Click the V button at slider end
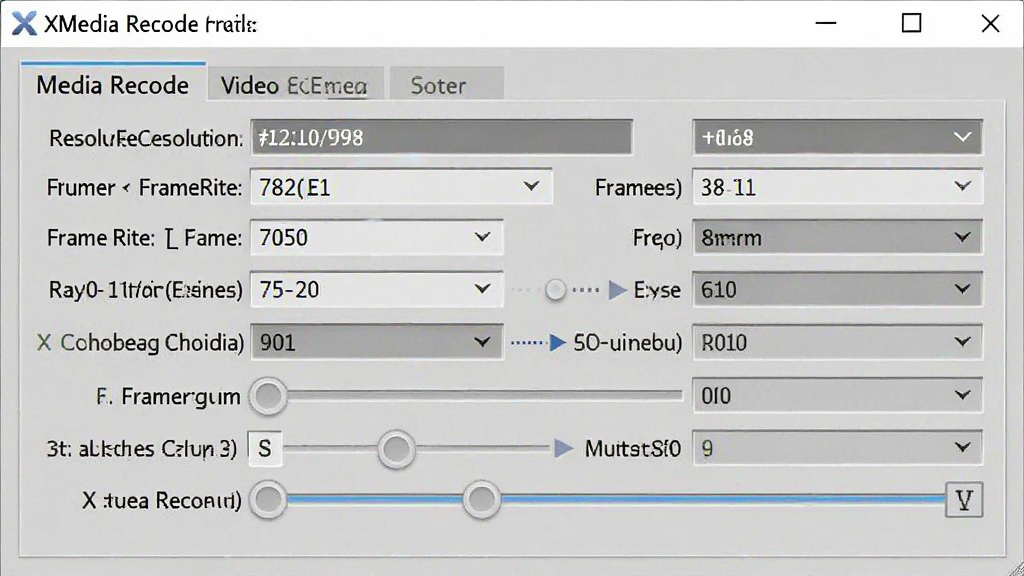Screen dimensions: 1024x576 (964, 500)
